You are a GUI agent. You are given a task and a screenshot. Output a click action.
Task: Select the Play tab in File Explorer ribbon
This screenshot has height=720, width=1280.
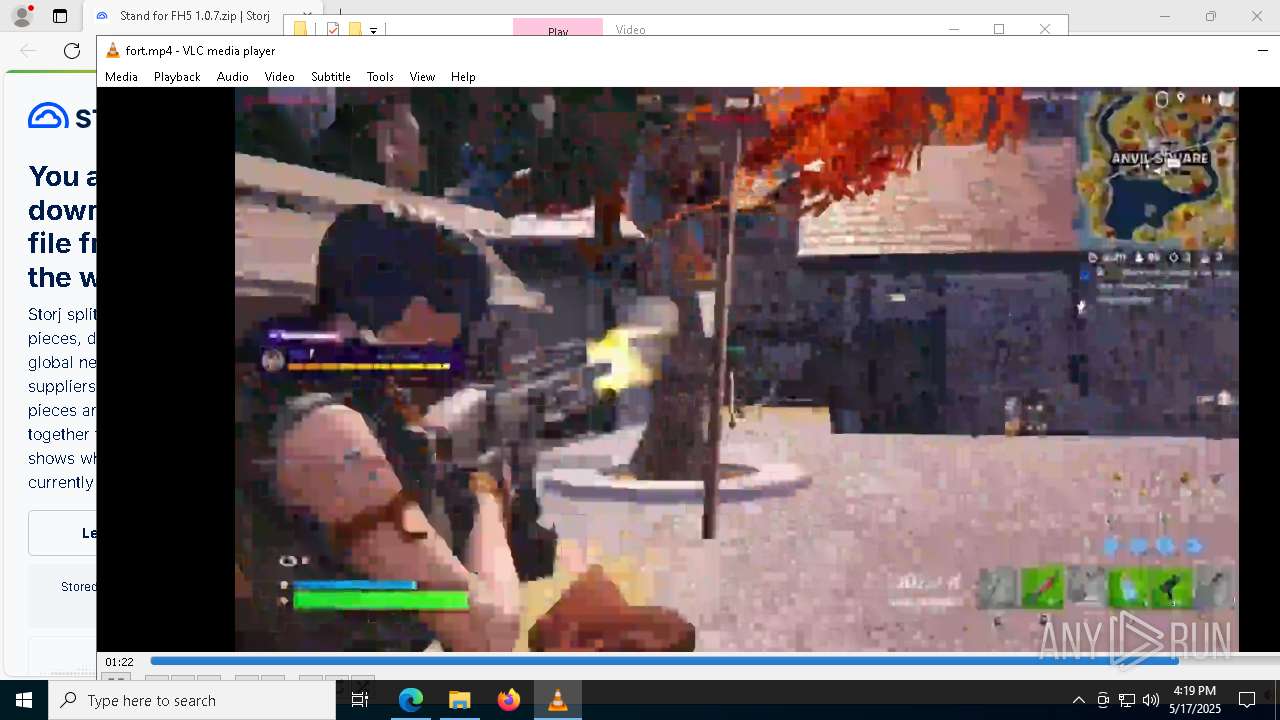point(558,29)
